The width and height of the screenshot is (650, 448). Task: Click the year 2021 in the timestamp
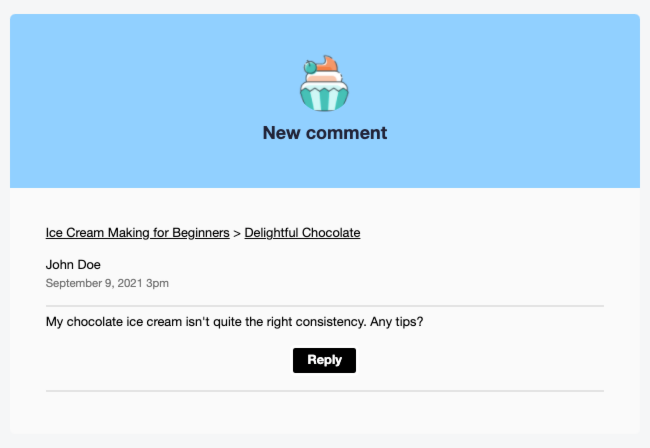[x=130, y=283]
